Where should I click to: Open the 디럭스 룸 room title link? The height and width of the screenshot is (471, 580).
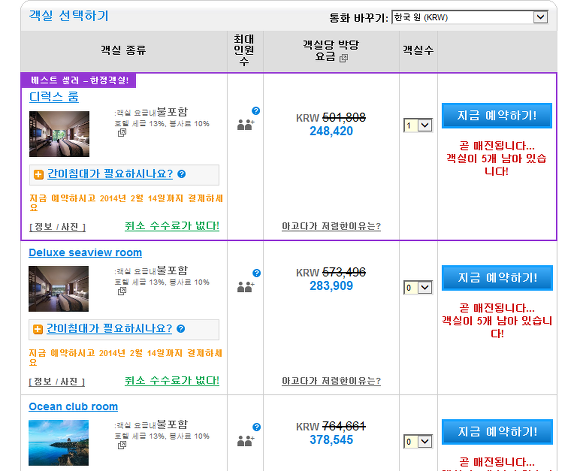click(x=54, y=97)
